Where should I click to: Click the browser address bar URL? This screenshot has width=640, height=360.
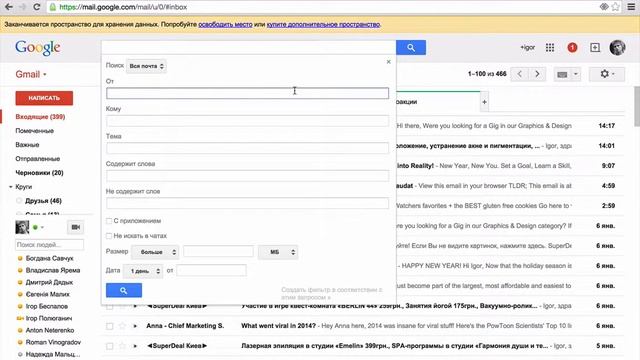coord(123,7)
